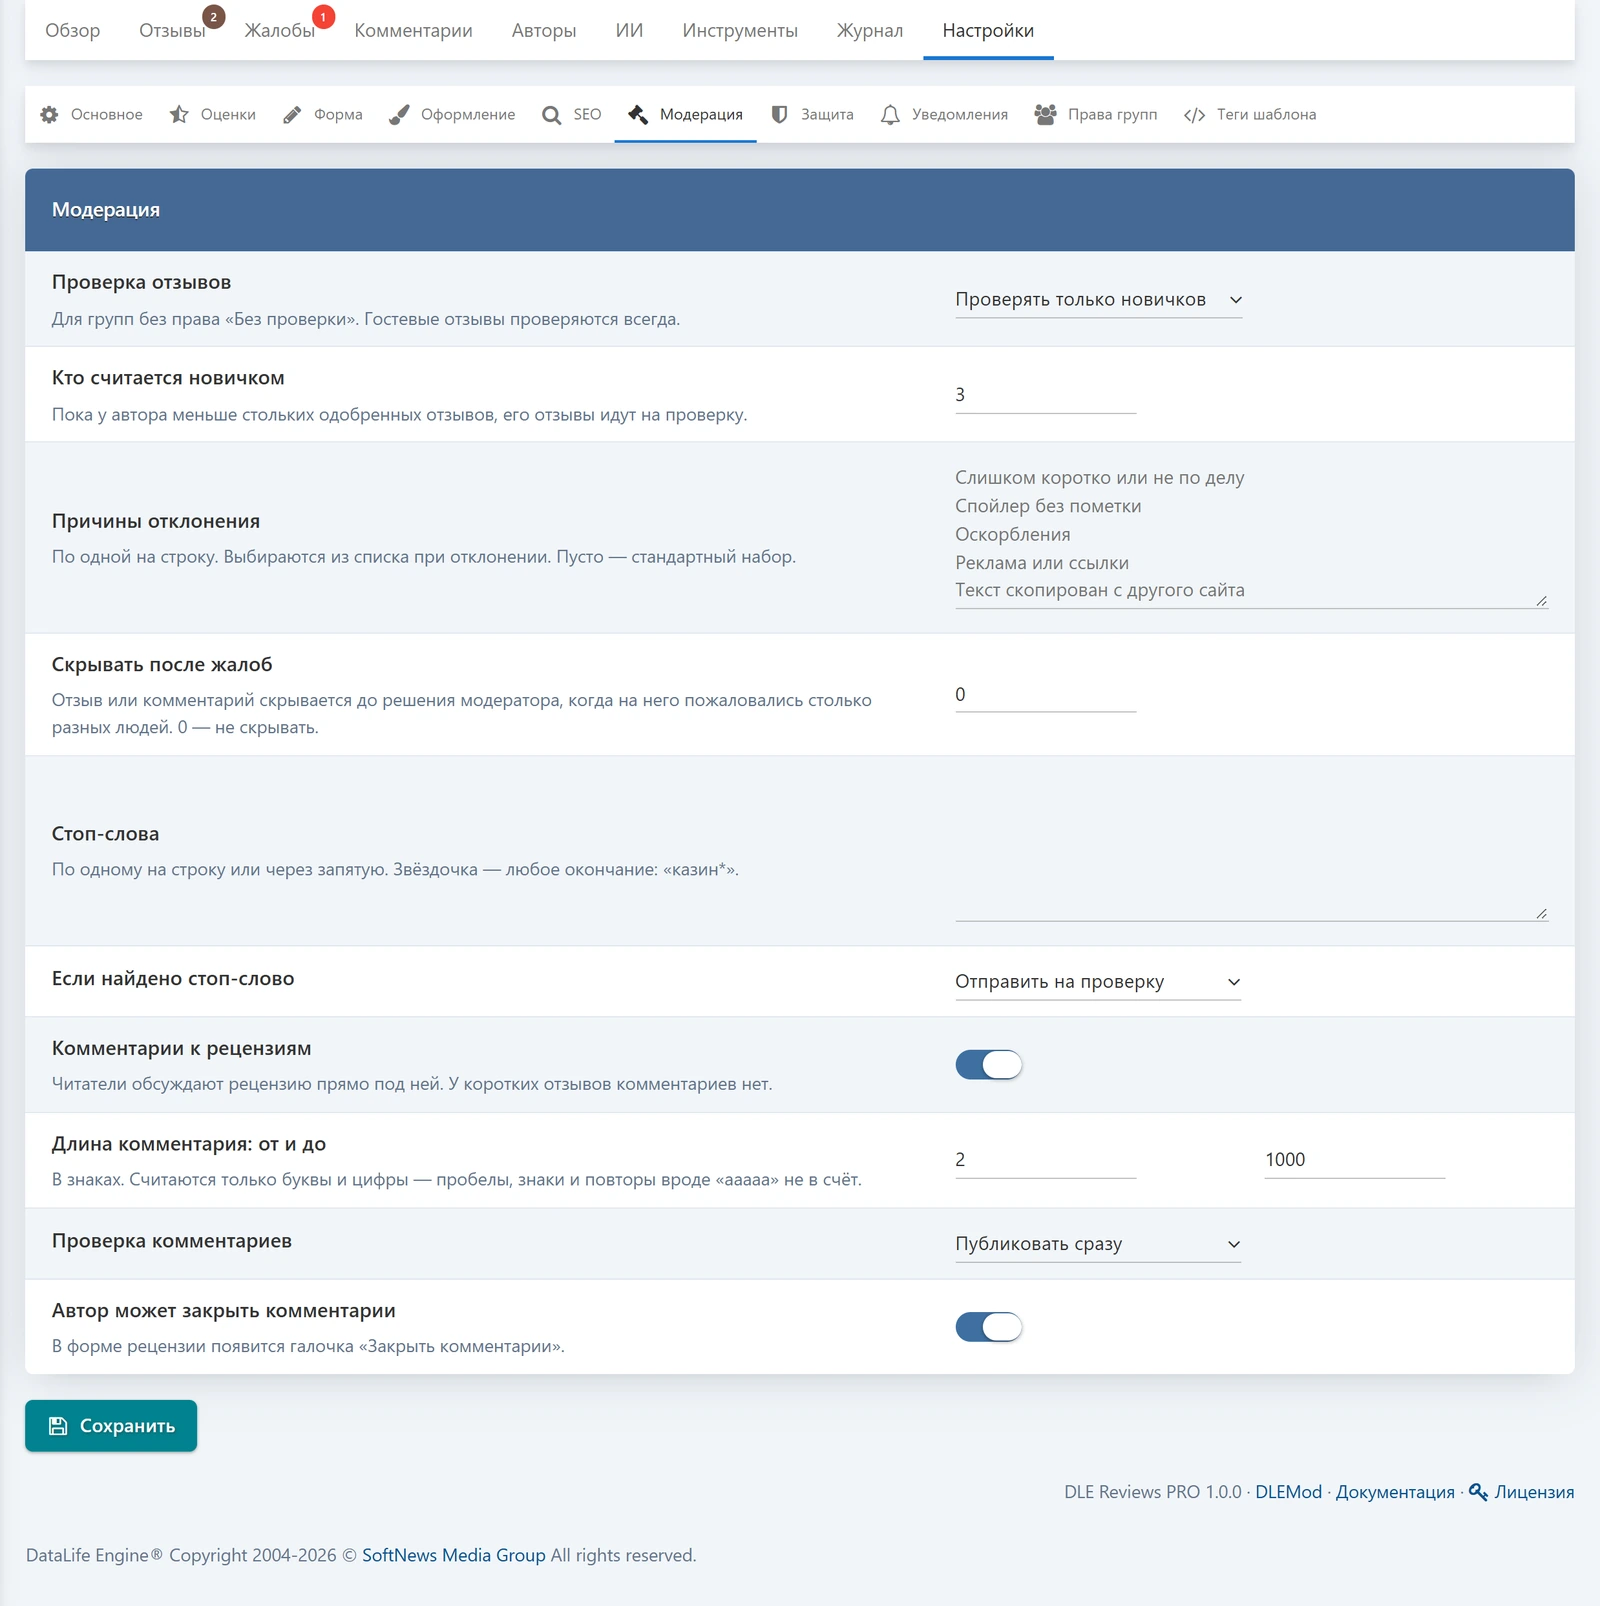This screenshot has height=1606, width=1600.
Task: Click the star icon beside Оценки
Action: coord(179,115)
